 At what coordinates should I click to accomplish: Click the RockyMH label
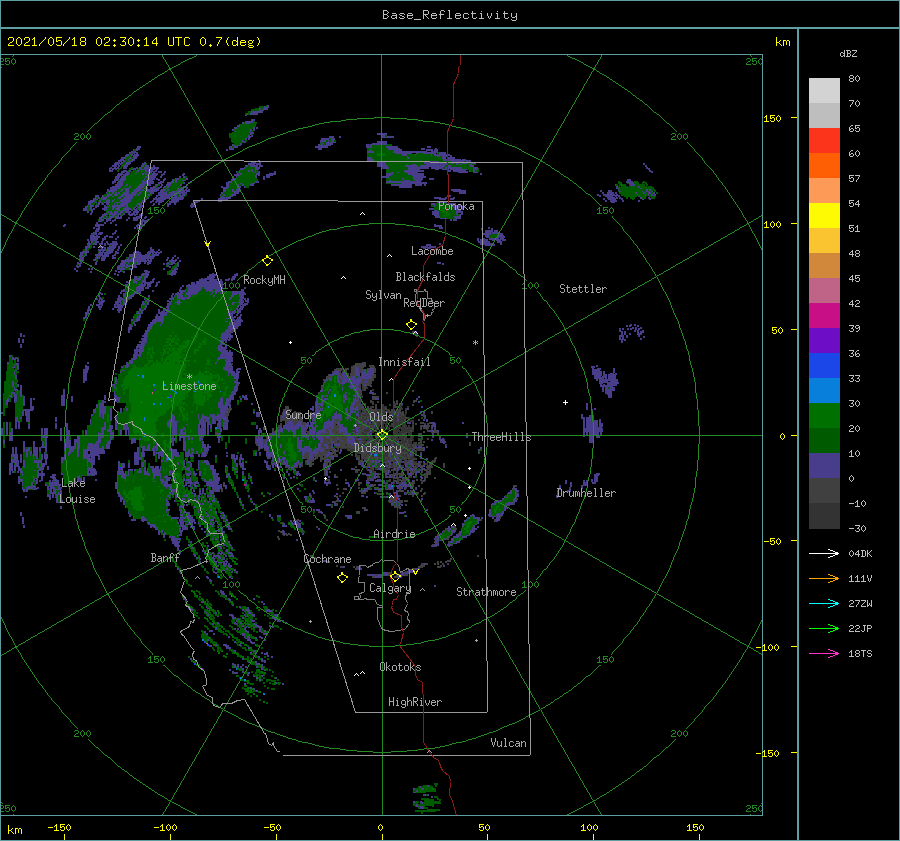click(x=264, y=280)
